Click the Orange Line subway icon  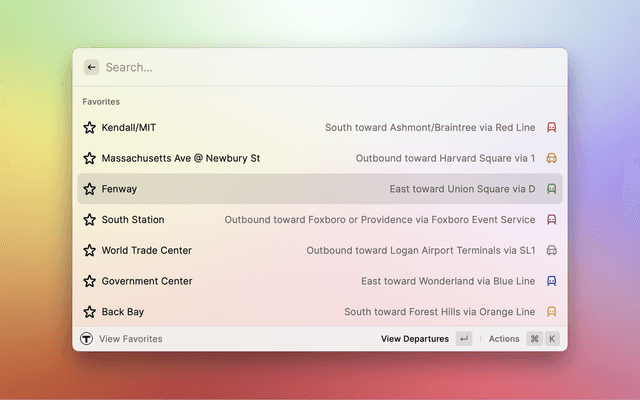click(551, 312)
